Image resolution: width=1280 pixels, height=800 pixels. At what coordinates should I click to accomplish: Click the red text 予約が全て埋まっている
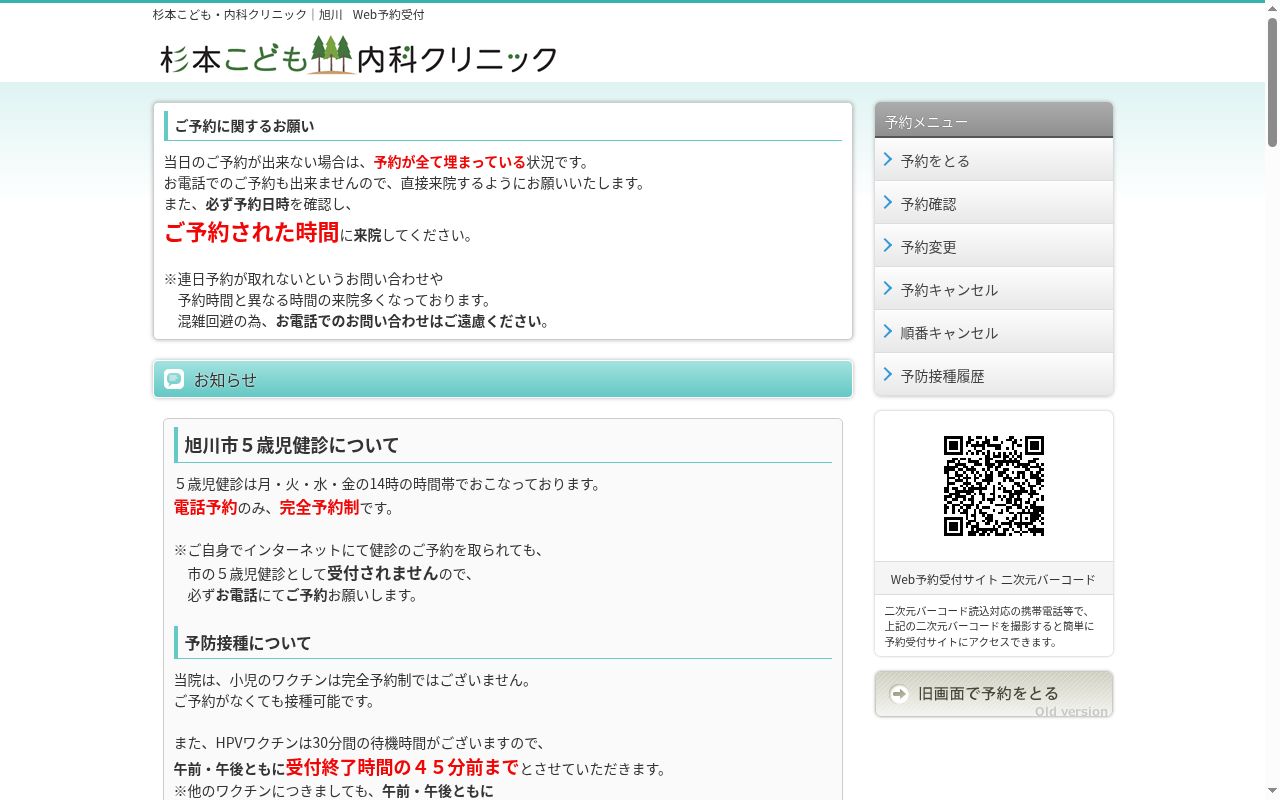click(x=450, y=162)
